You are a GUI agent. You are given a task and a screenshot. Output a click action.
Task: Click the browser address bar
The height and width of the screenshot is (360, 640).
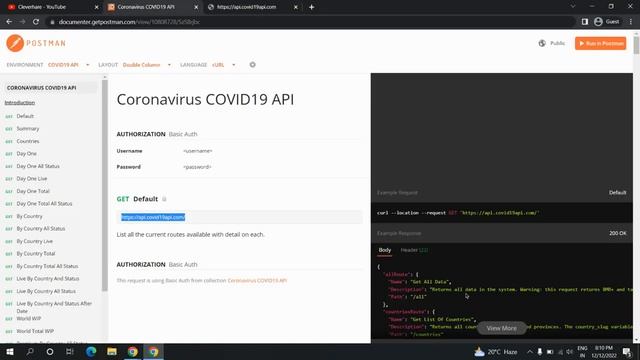coord(310,22)
